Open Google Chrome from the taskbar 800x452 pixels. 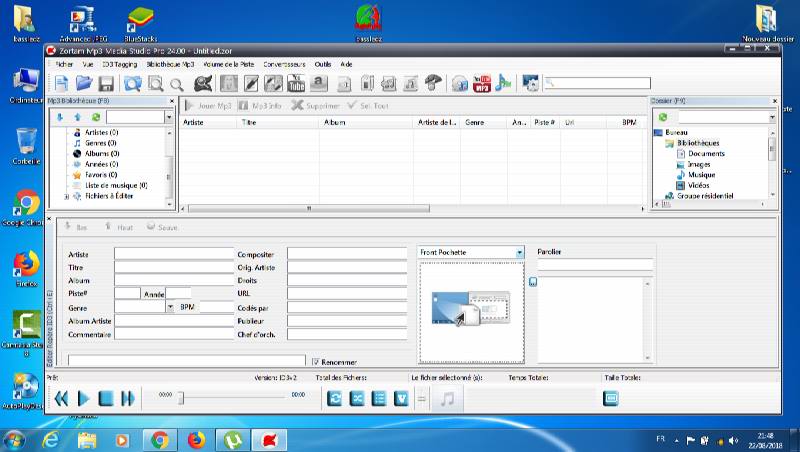click(160, 440)
